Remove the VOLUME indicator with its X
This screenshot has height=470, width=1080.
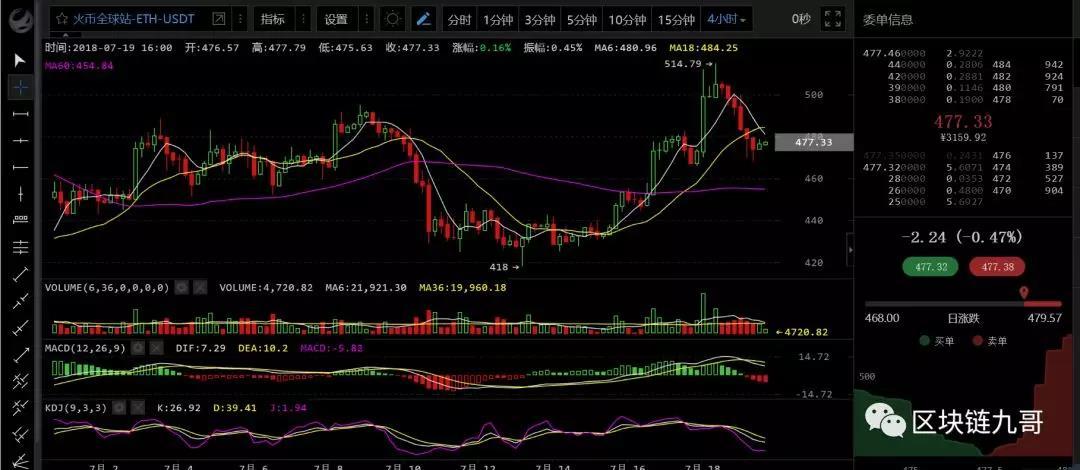[x=199, y=287]
